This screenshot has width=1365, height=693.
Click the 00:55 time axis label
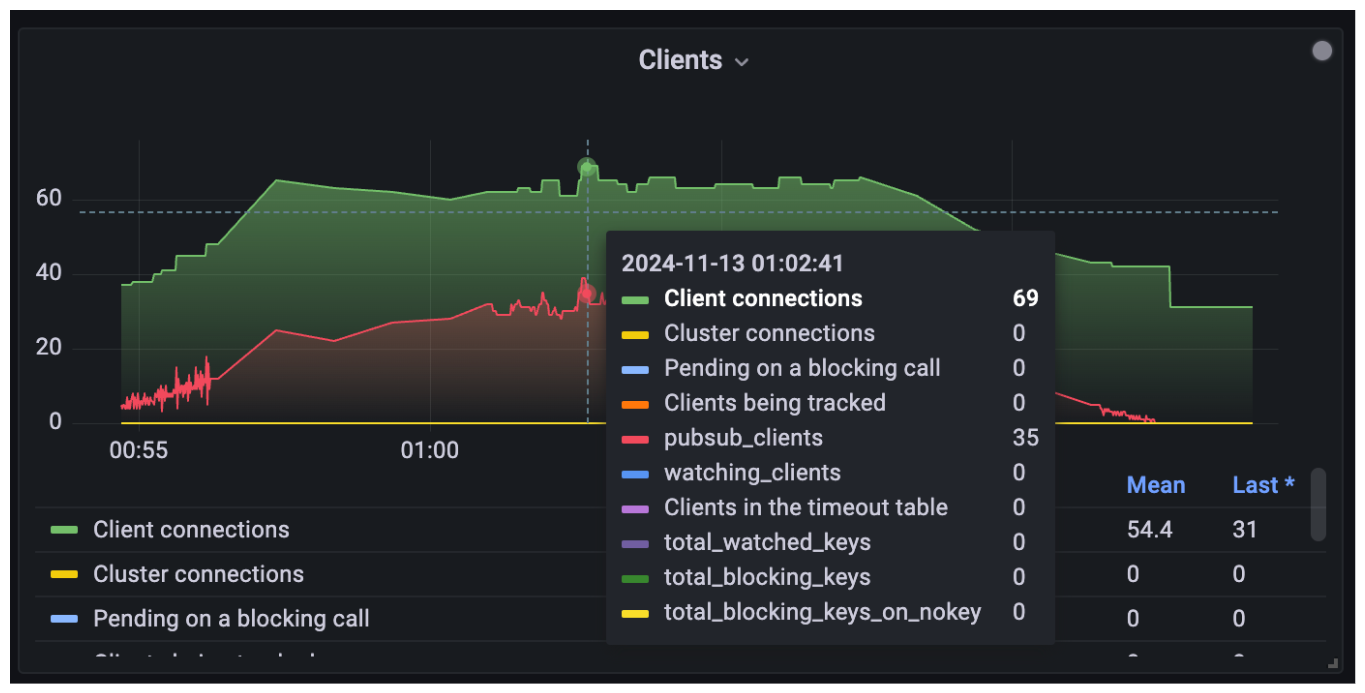click(138, 451)
